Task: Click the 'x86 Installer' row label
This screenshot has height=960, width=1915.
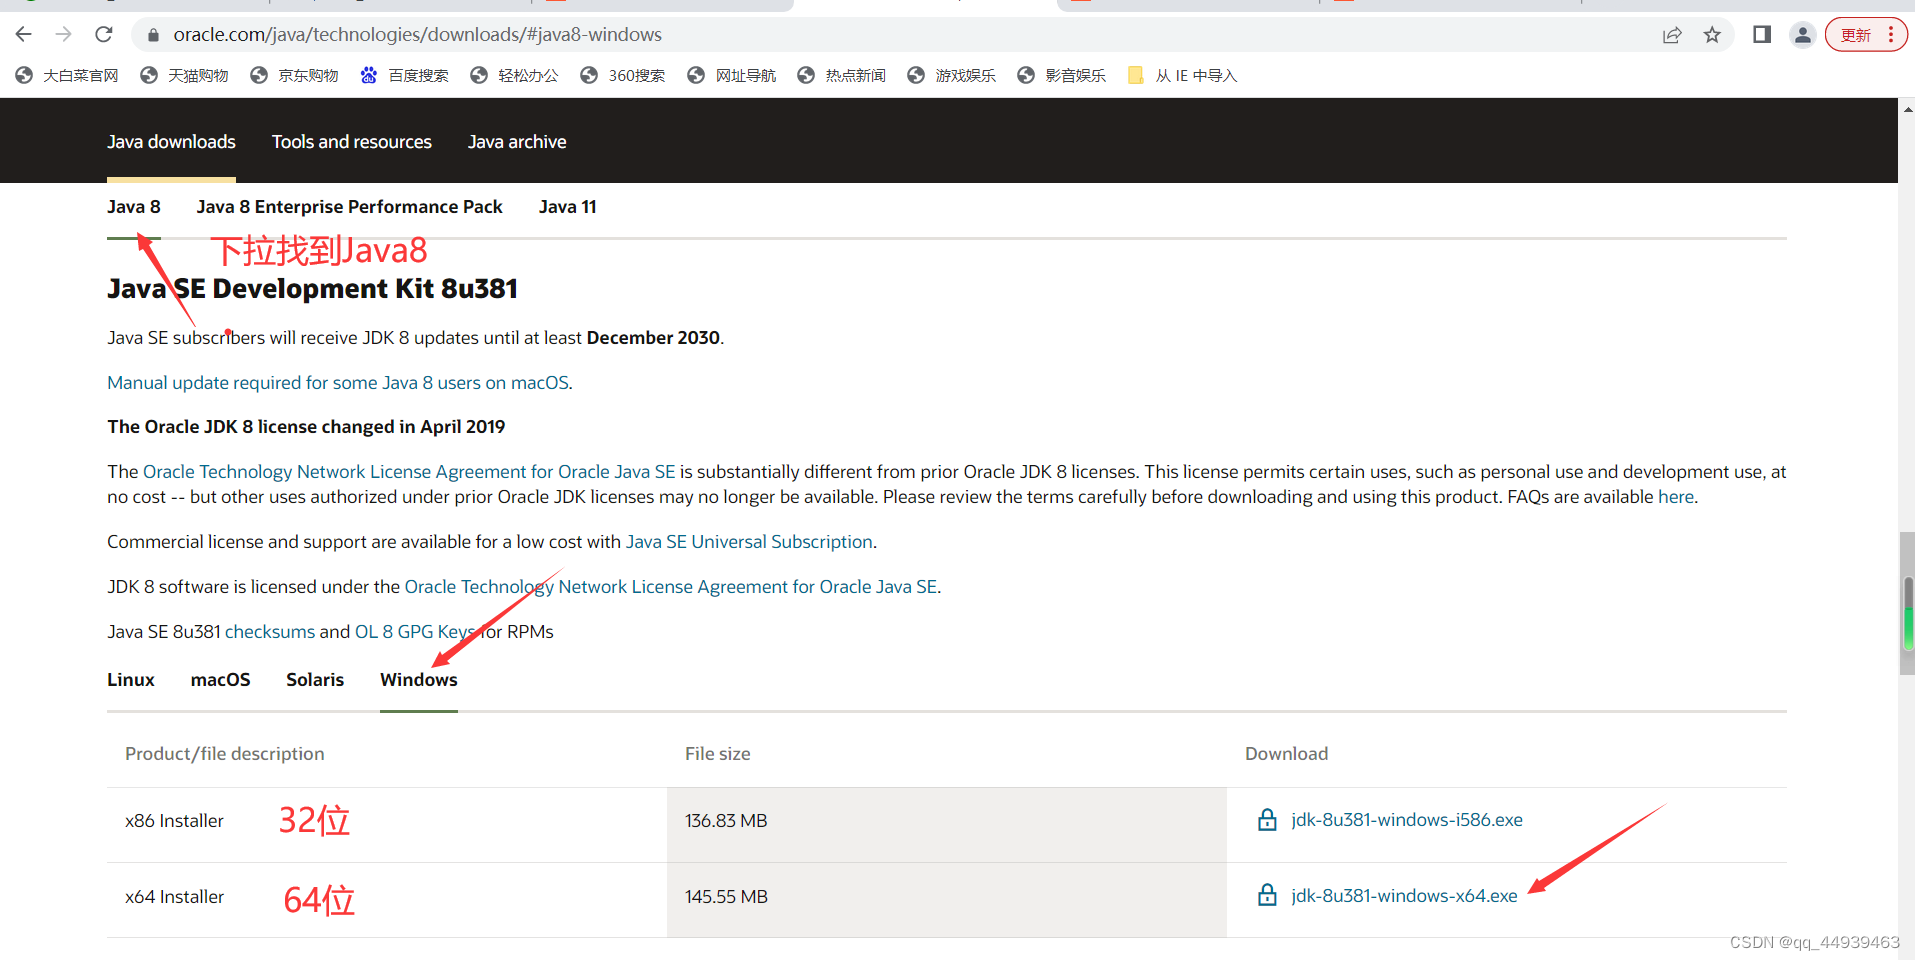Action: click(x=174, y=821)
